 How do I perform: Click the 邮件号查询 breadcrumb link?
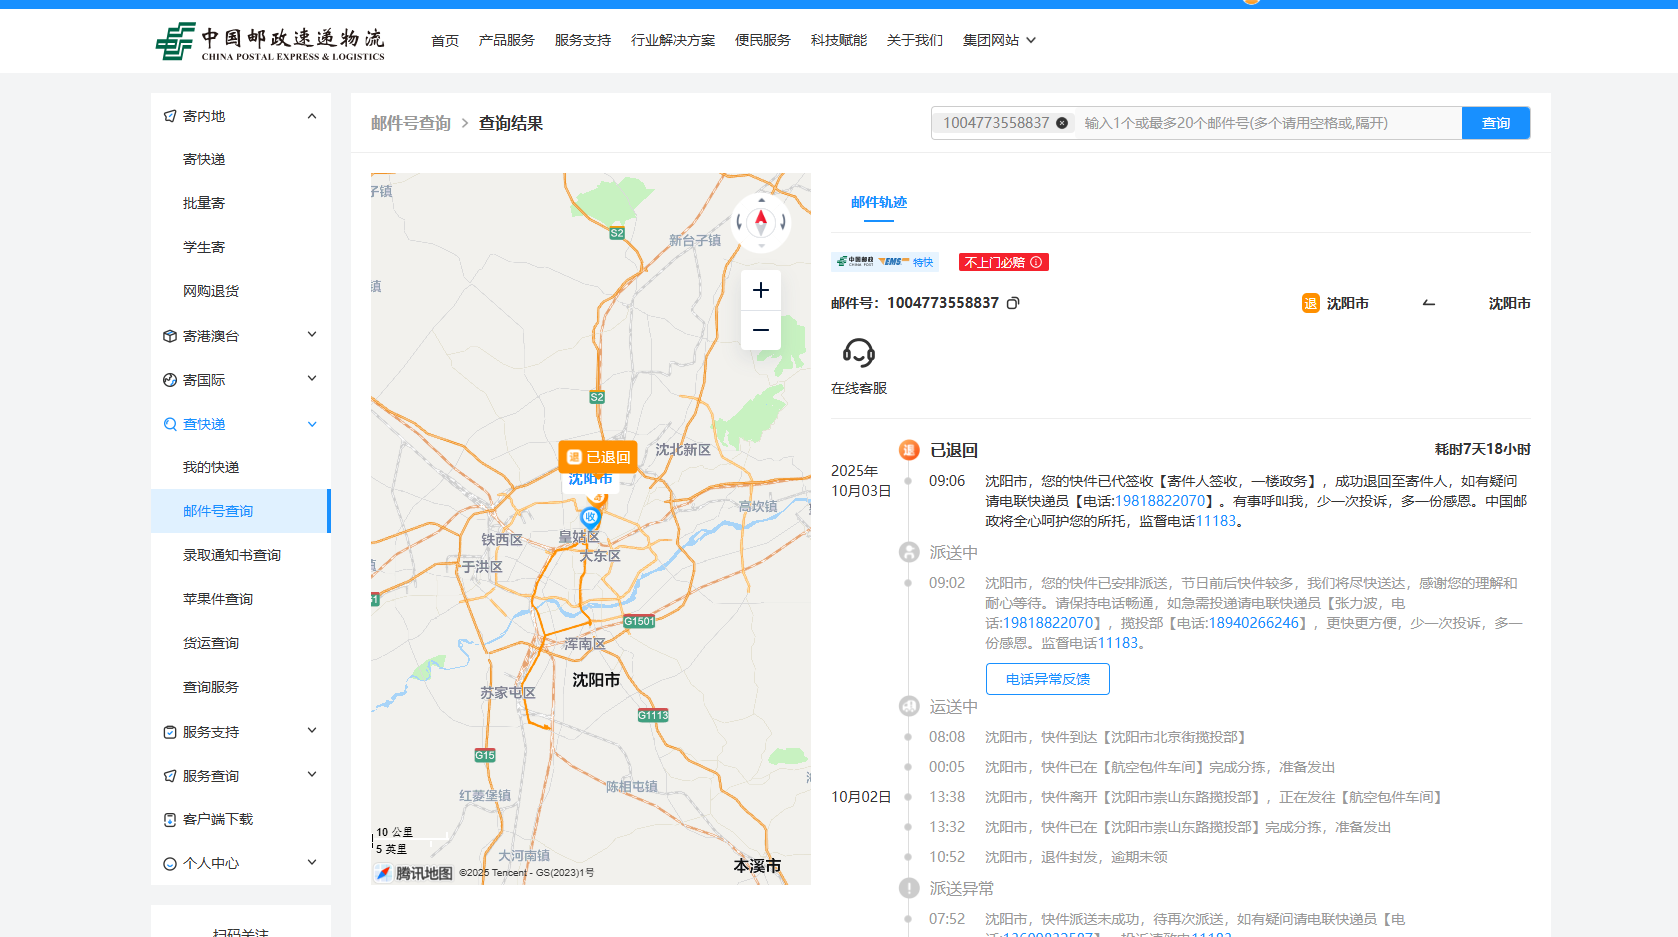411,123
